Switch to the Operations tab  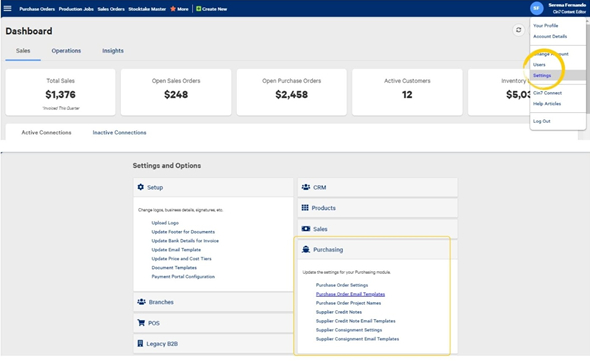tap(66, 51)
